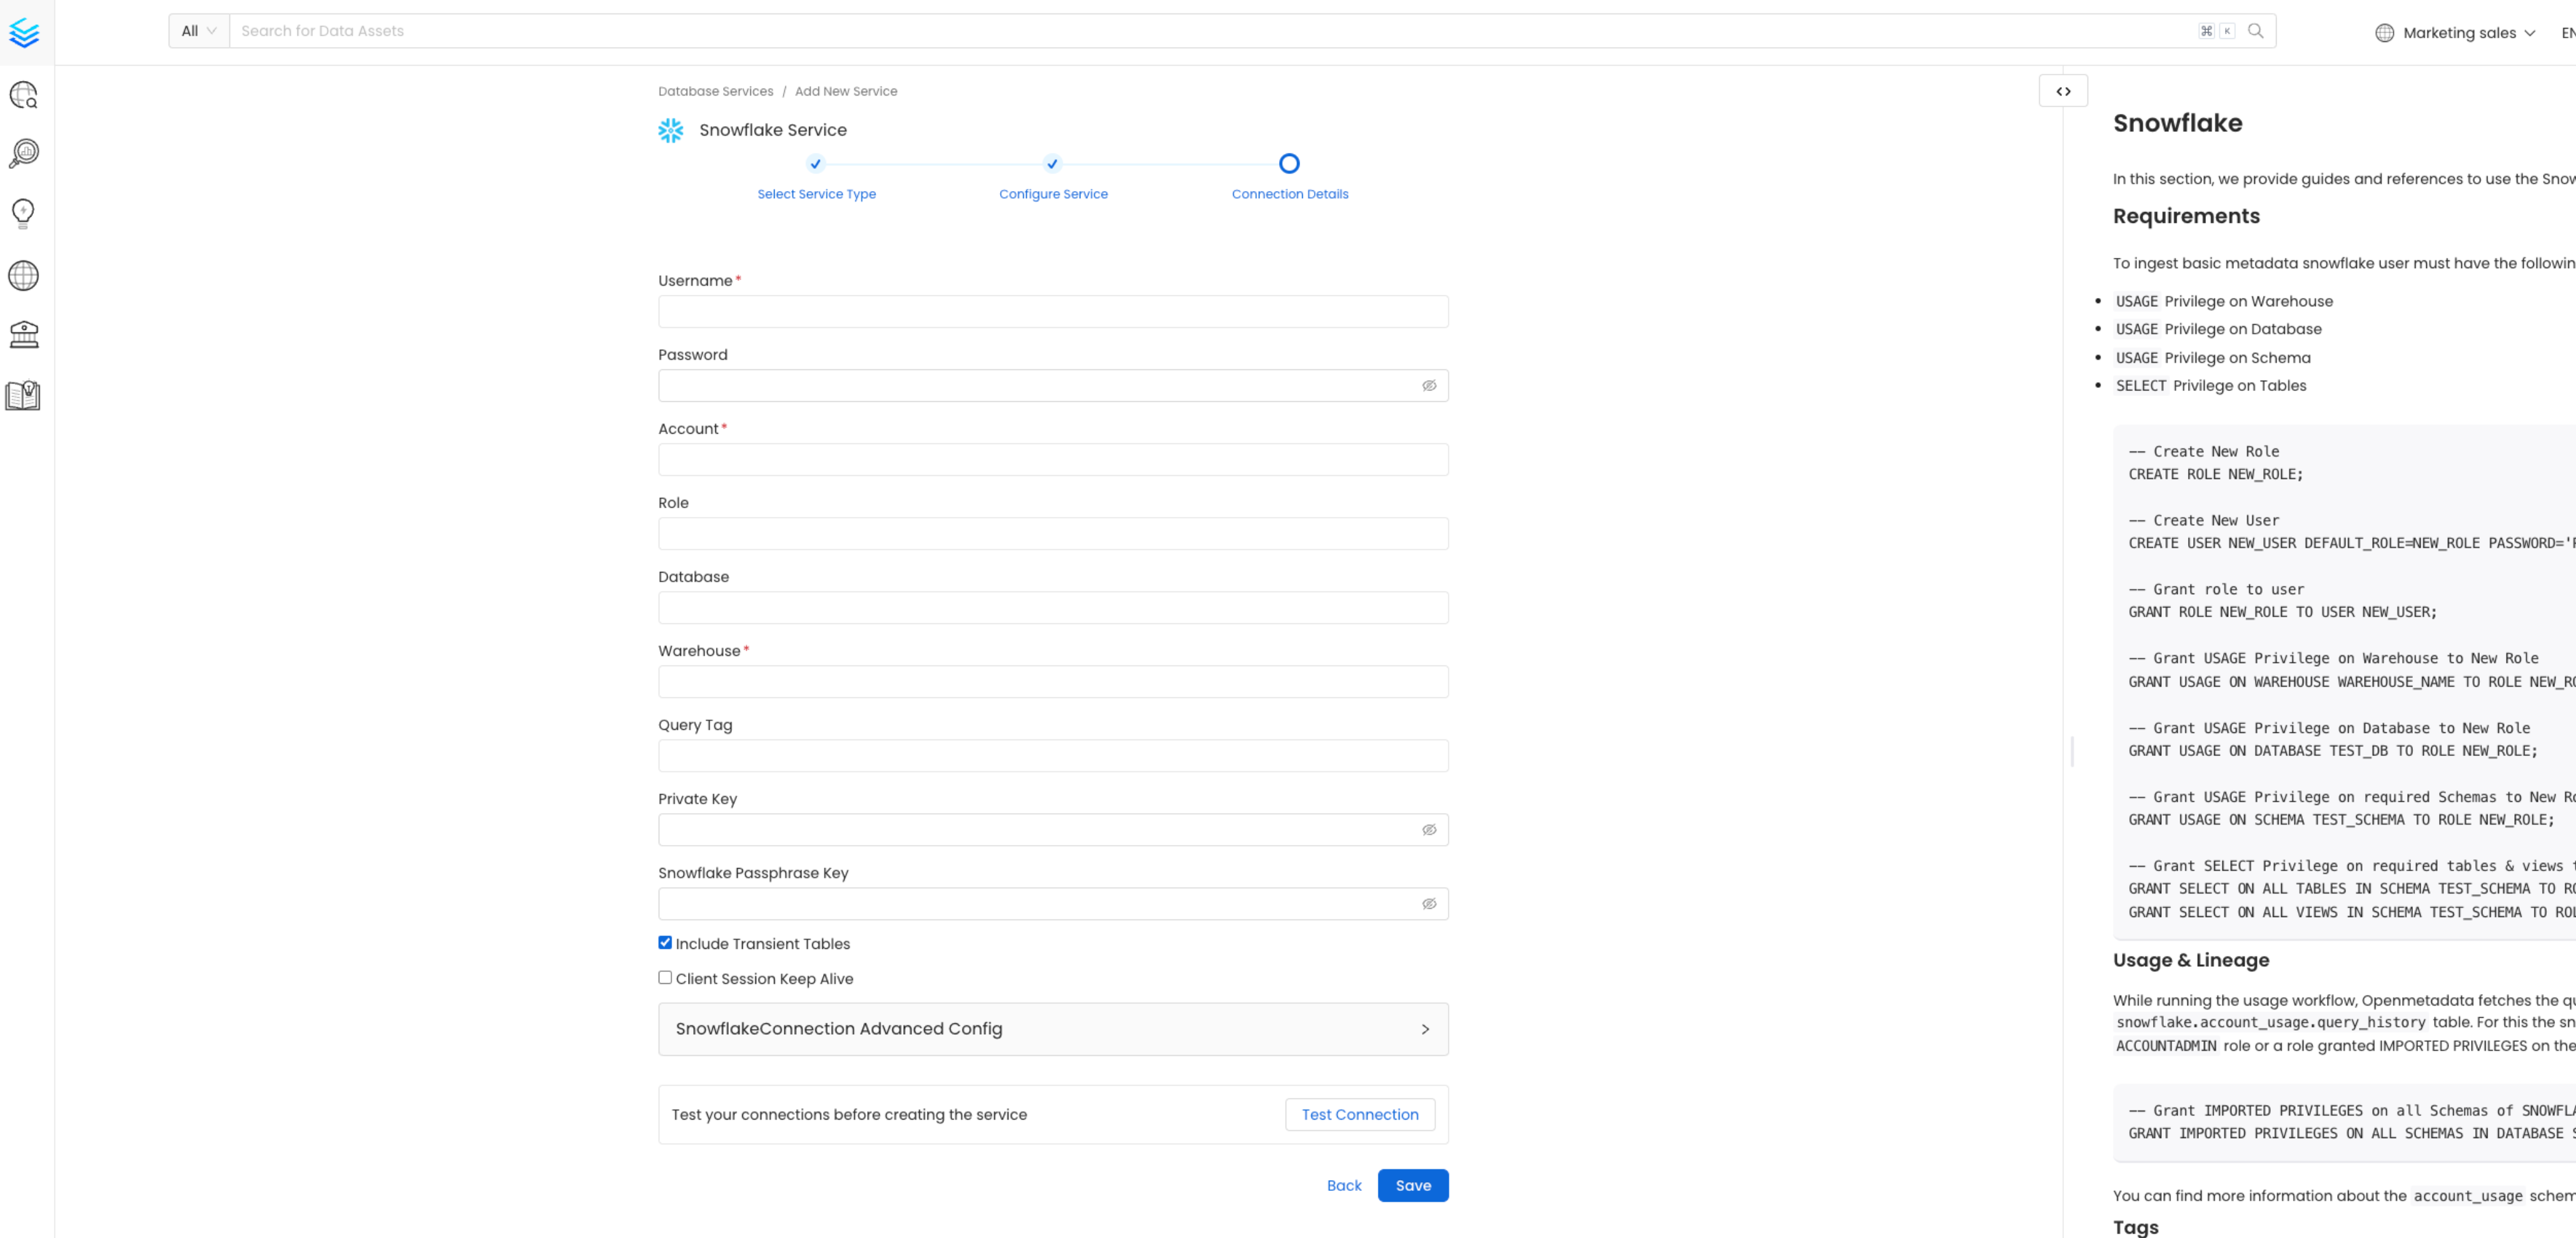The image size is (2576, 1238).
Task: Open the Insights lightbulb icon
Action: click(x=24, y=213)
